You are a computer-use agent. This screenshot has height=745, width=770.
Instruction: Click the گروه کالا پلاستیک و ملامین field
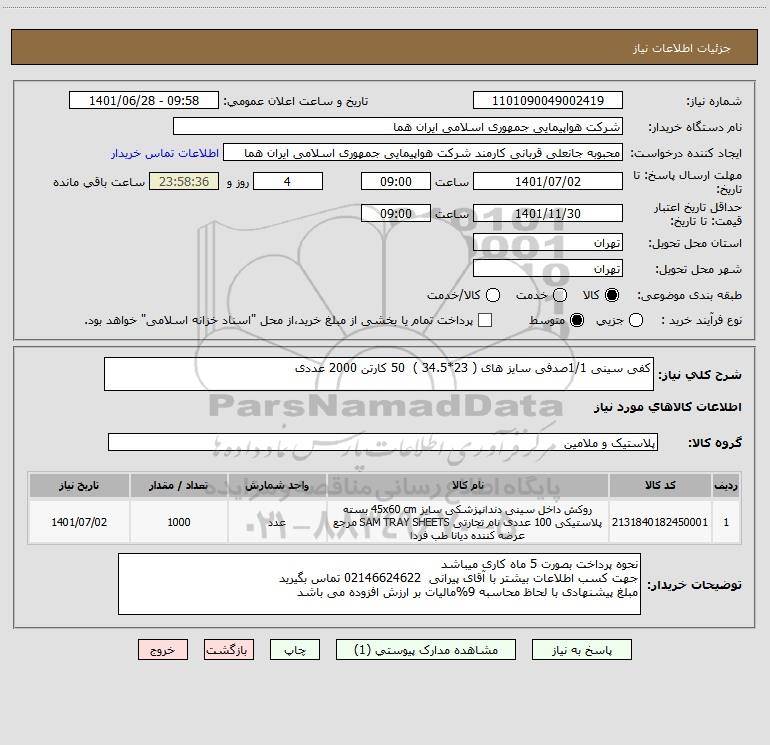[383, 442]
